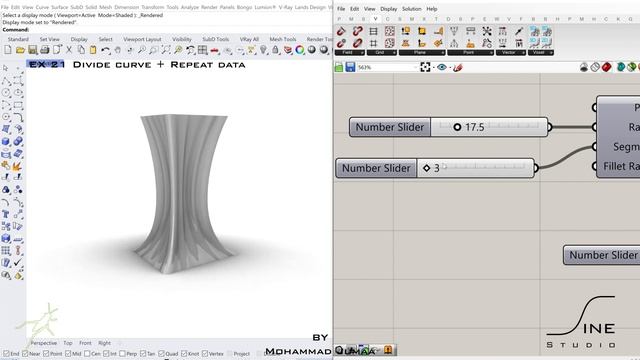Image resolution: width=640 pixels, height=360 pixels.
Task: Open the Rhino Curve menu
Action: tap(42, 7)
